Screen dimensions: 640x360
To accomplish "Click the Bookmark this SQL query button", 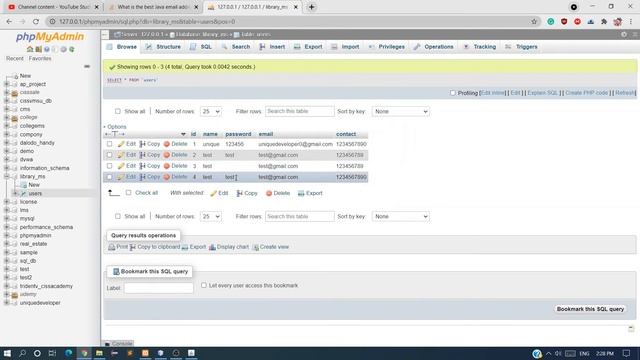I will (x=590, y=309).
